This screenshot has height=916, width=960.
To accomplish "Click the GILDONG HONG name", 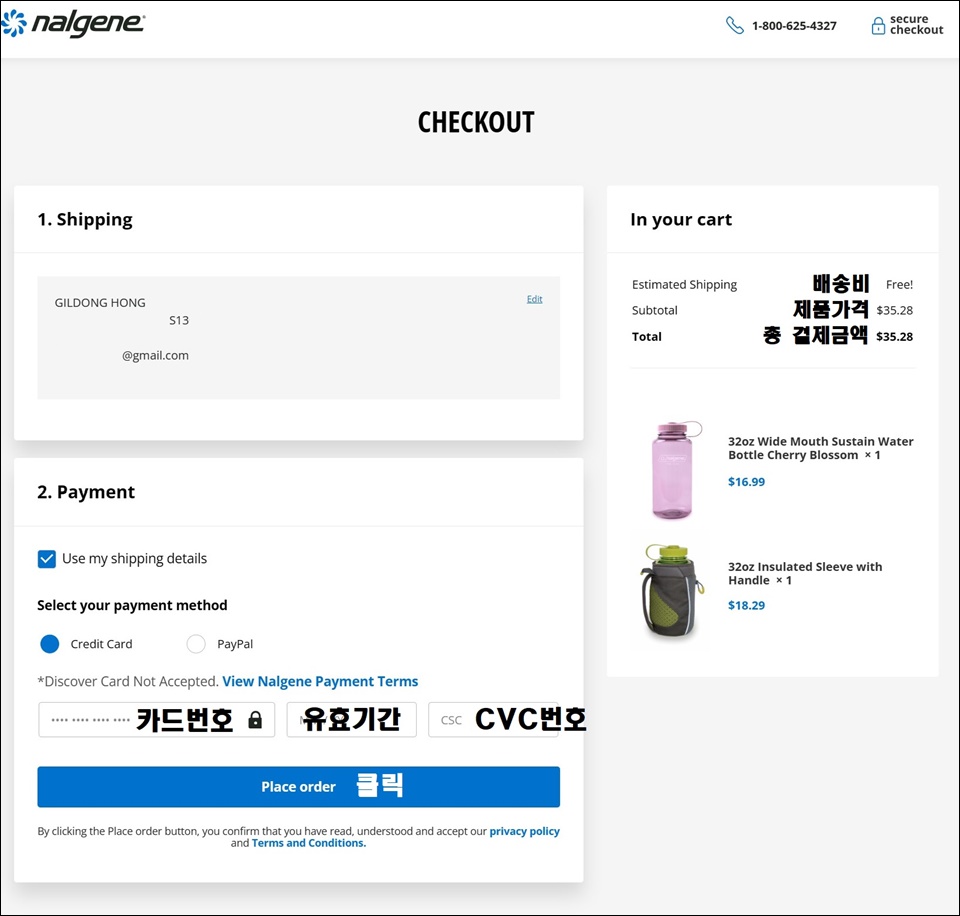I will pyautogui.click(x=100, y=302).
